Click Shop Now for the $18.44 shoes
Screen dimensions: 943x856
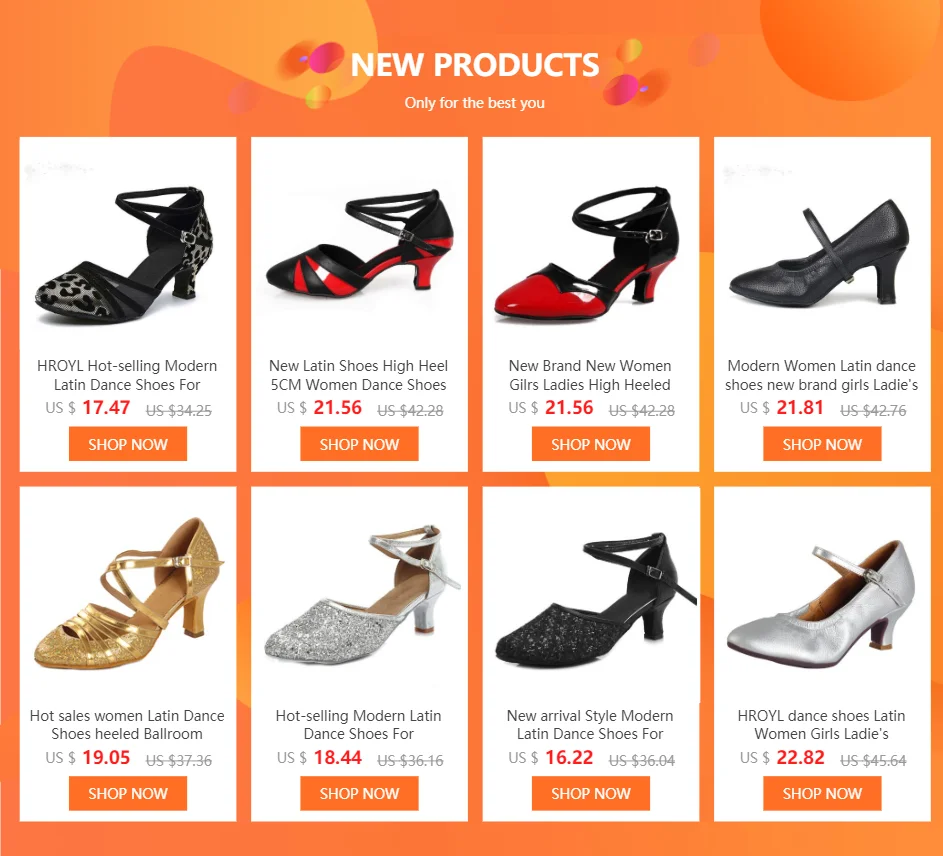[359, 793]
